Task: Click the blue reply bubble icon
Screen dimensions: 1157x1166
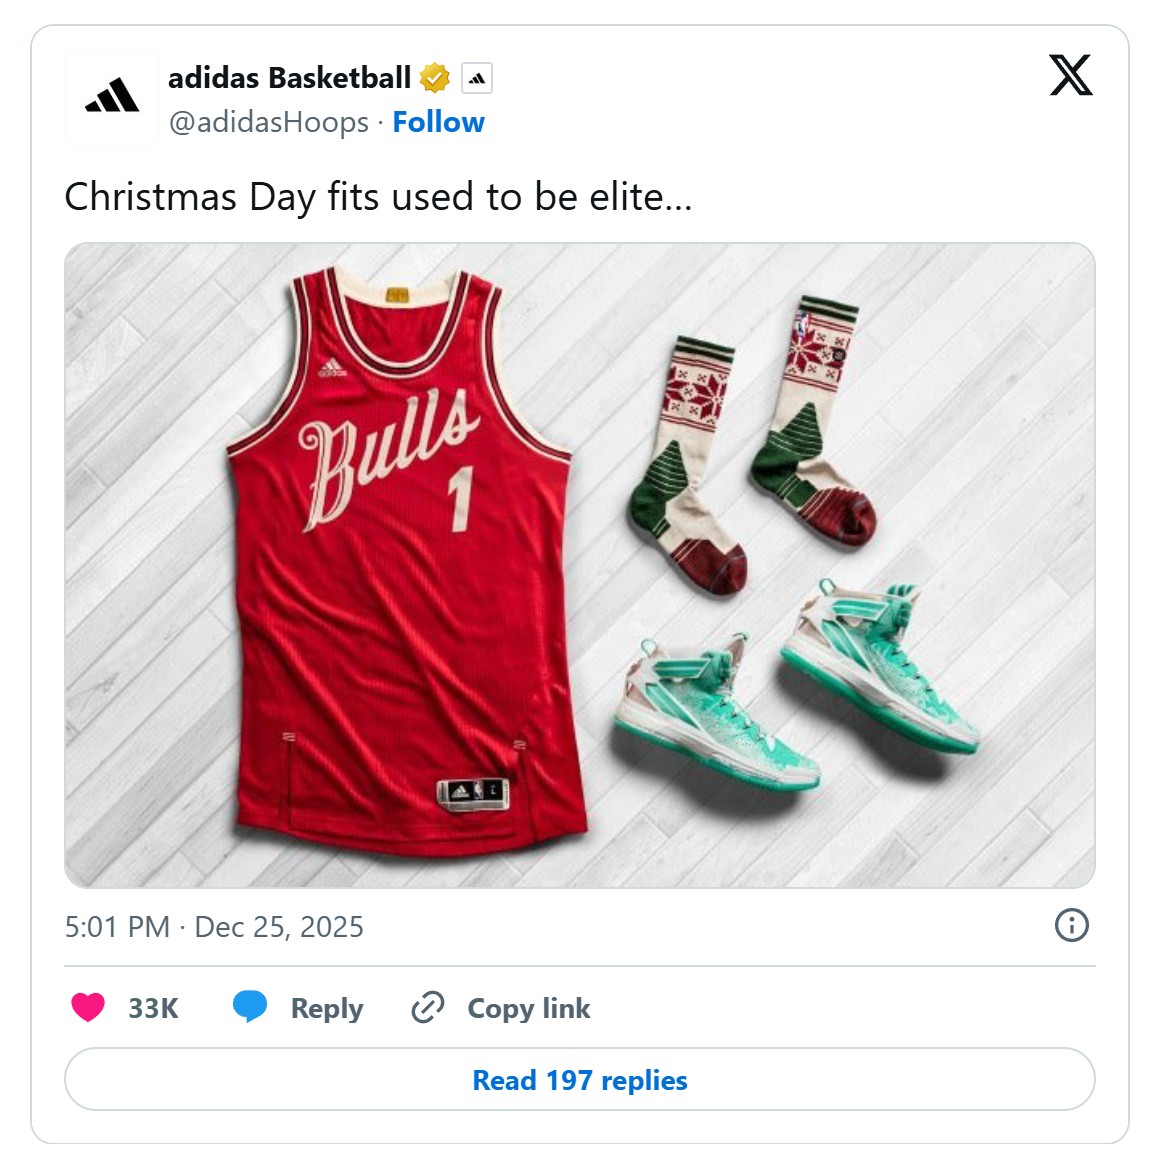Action: tap(250, 1007)
